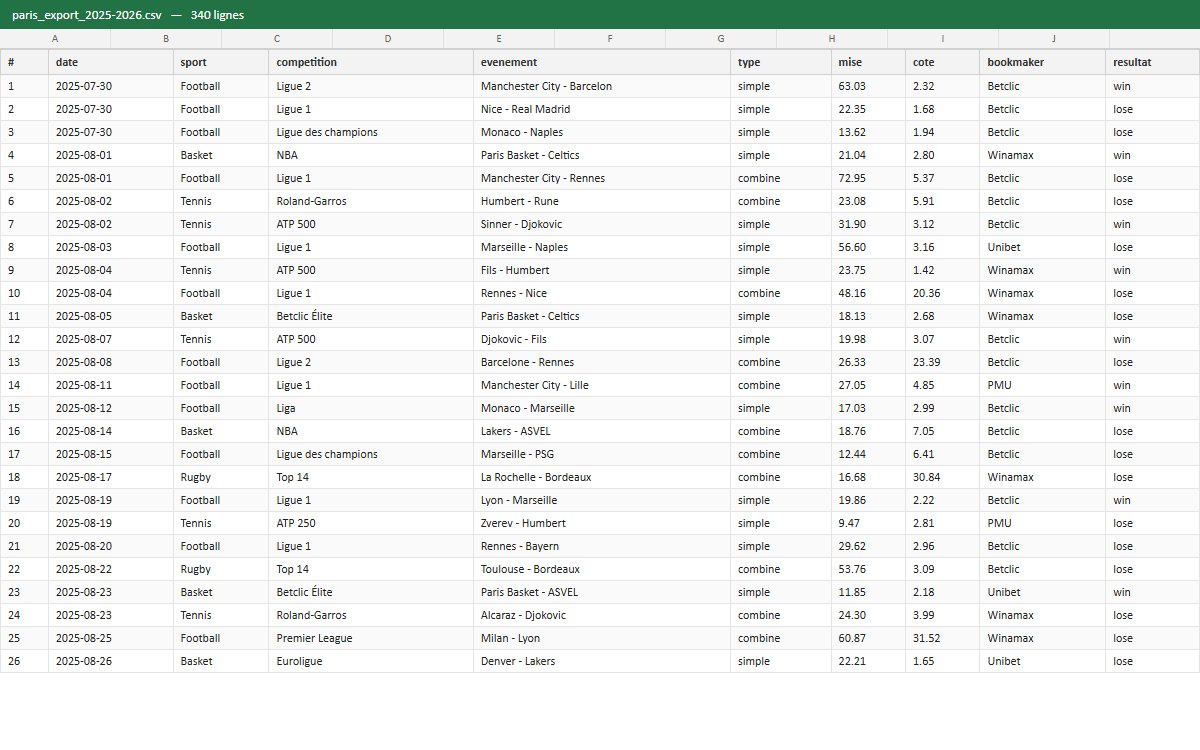Select column J letter header
The width and height of the screenshot is (1200, 750).
point(1054,39)
